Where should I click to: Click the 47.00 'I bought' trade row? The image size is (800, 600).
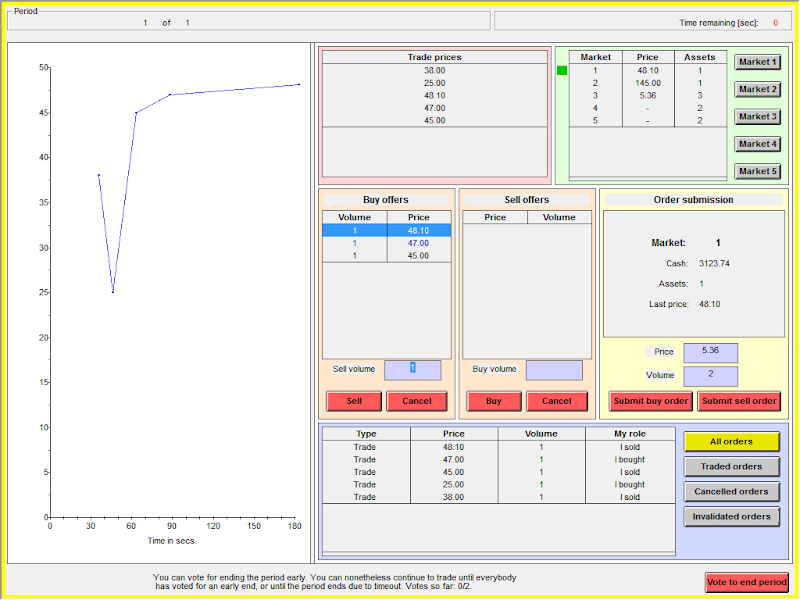click(499, 460)
